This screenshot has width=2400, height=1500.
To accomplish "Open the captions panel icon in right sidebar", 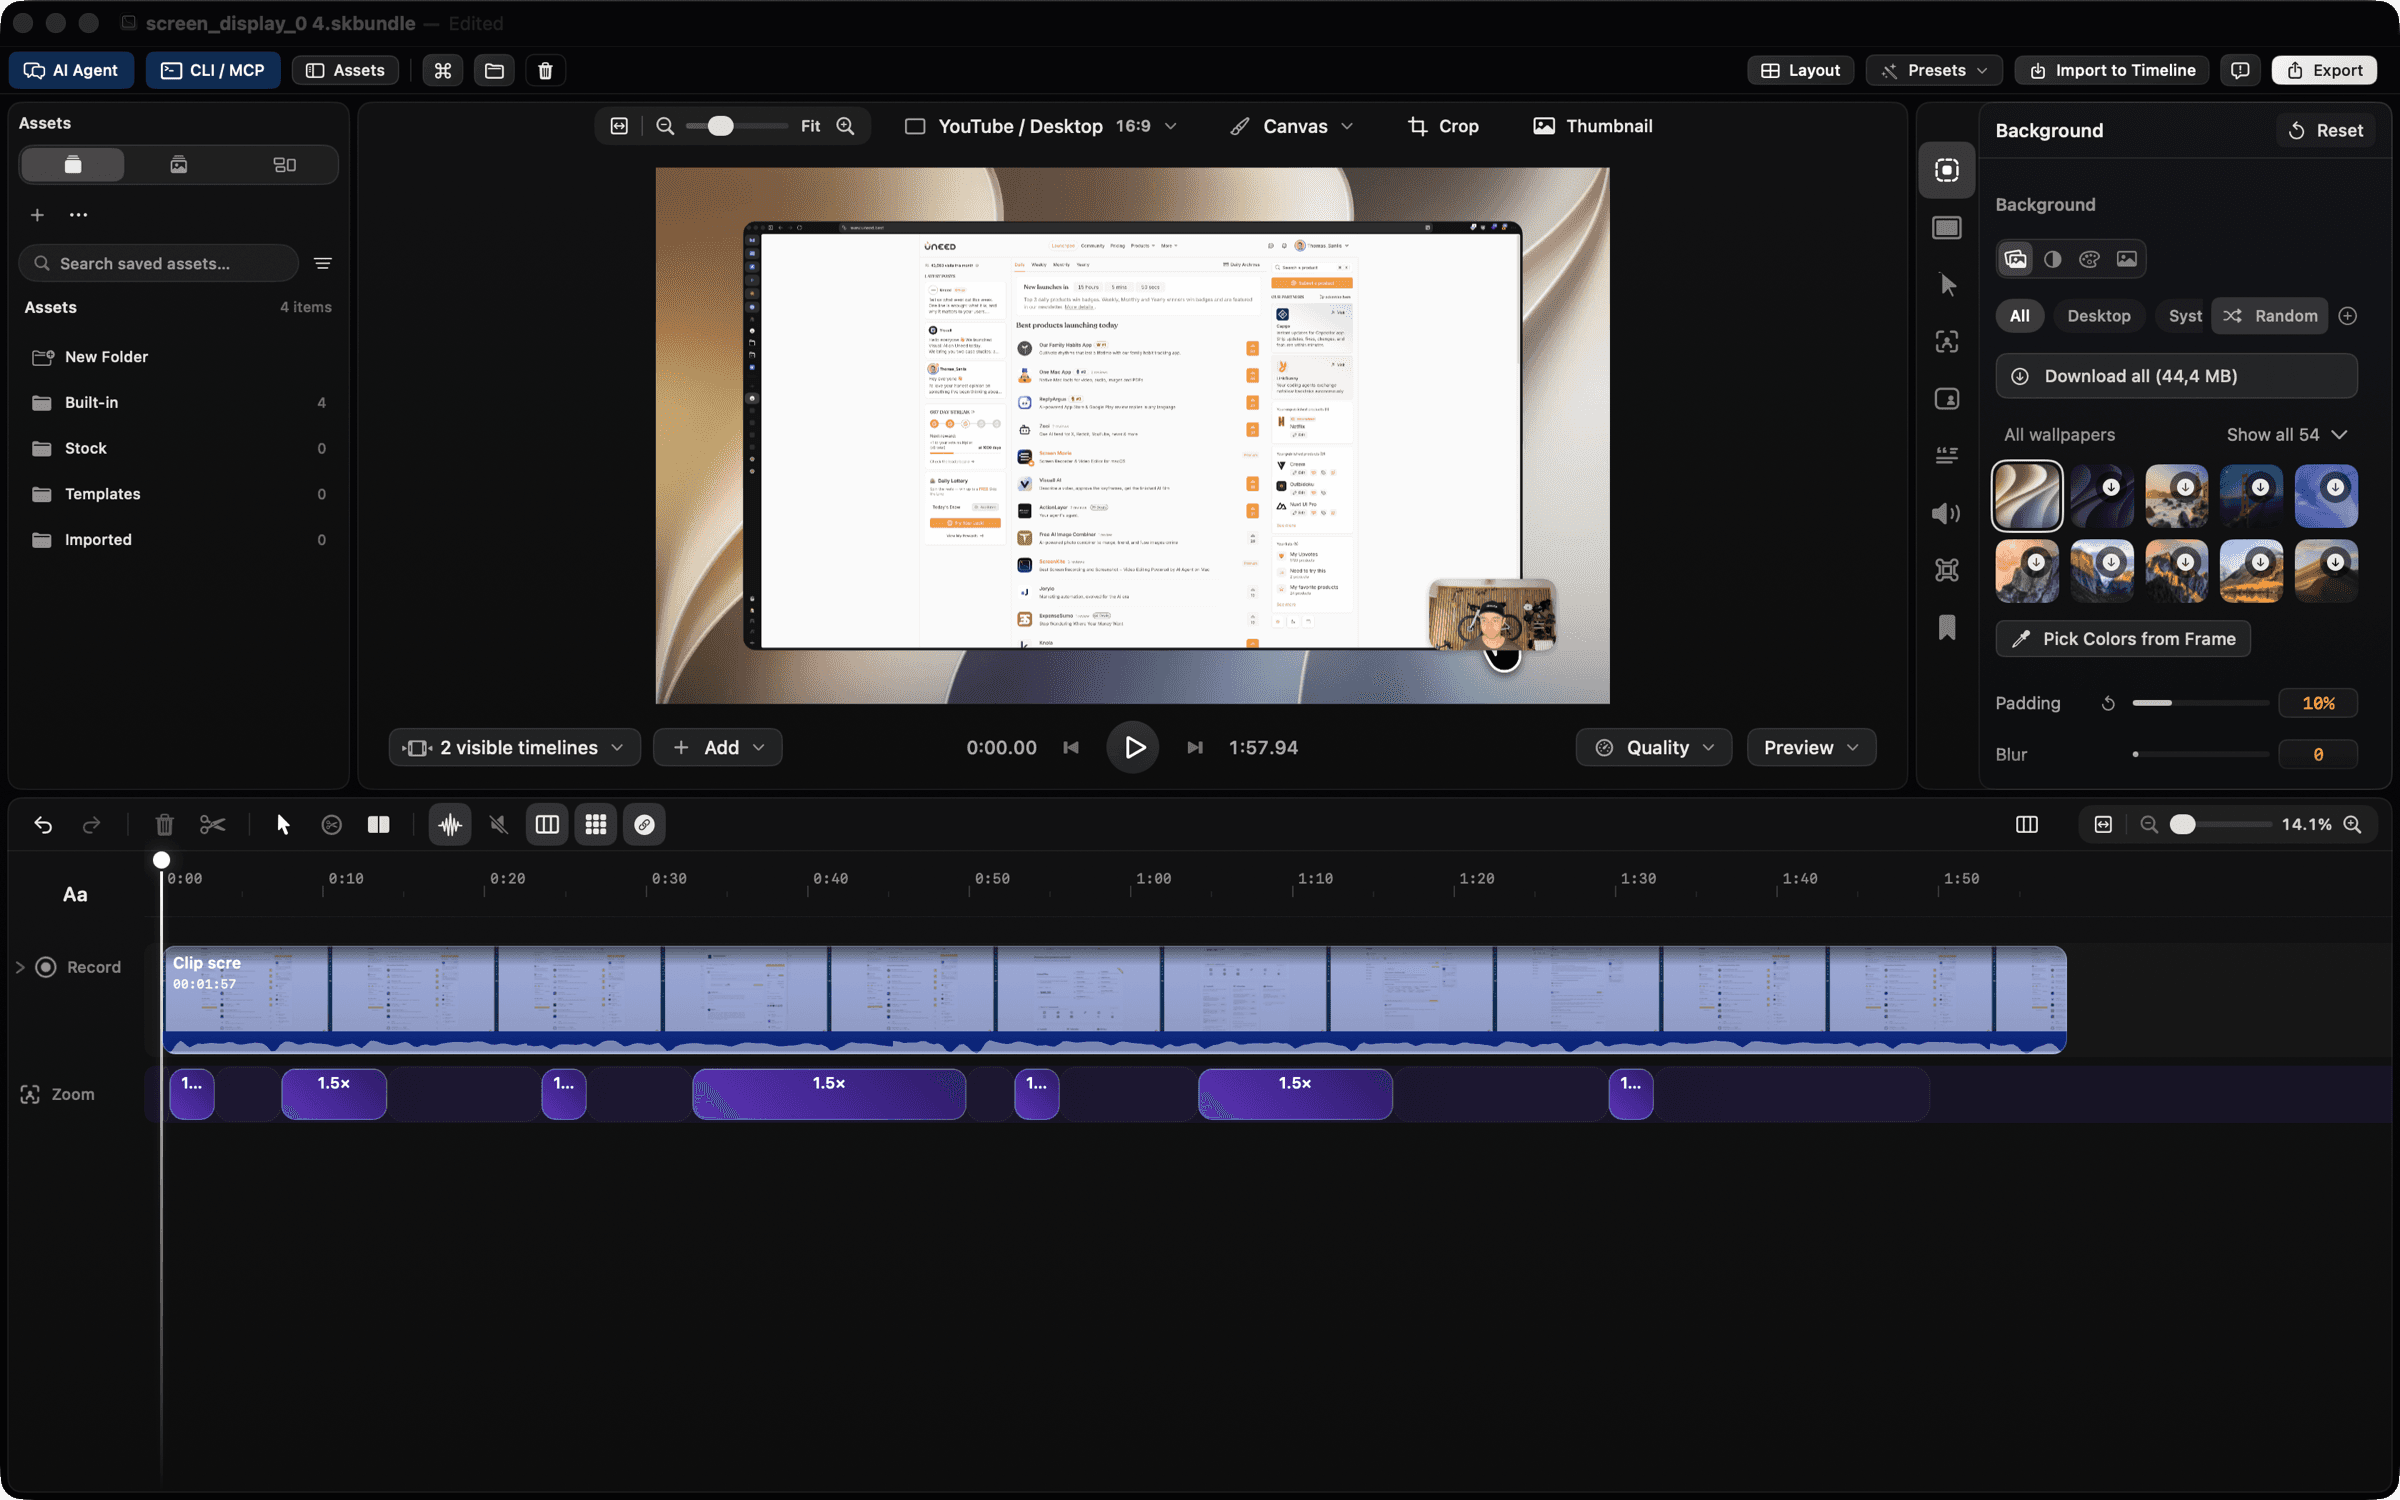I will click(1946, 456).
